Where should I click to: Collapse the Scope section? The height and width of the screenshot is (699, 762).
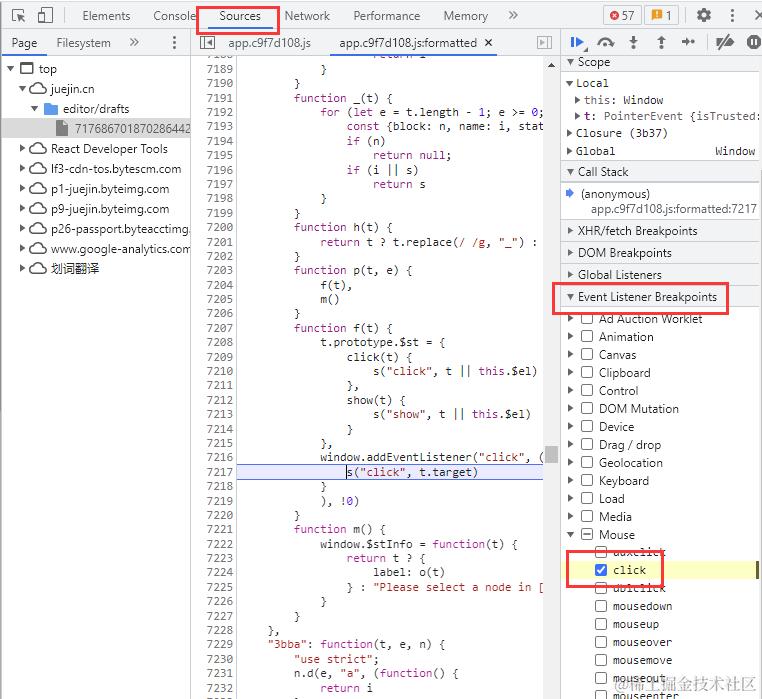[x=571, y=62]
